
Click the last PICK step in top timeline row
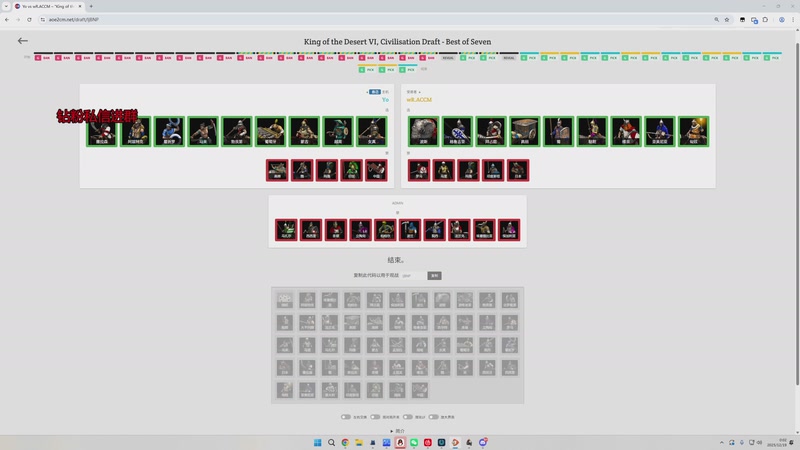pyautogui.click(x=772, y=58)
